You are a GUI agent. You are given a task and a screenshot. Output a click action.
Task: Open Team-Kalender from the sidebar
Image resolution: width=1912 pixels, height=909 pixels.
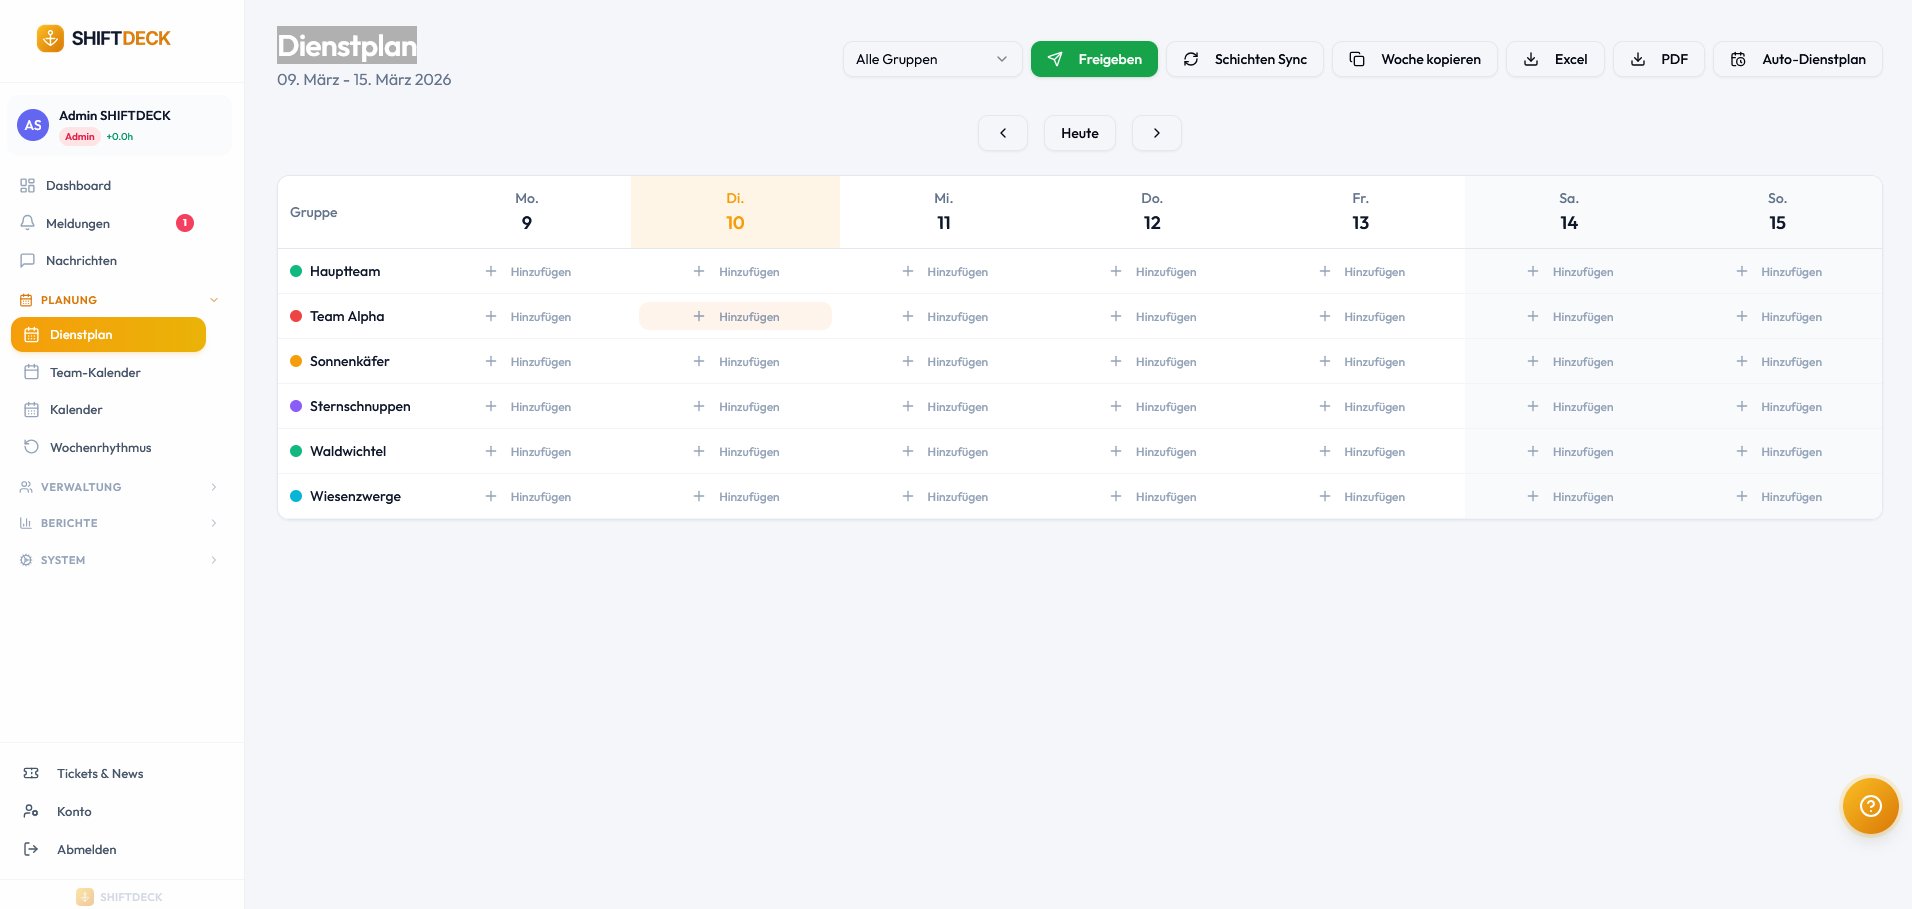coord(95,372)
